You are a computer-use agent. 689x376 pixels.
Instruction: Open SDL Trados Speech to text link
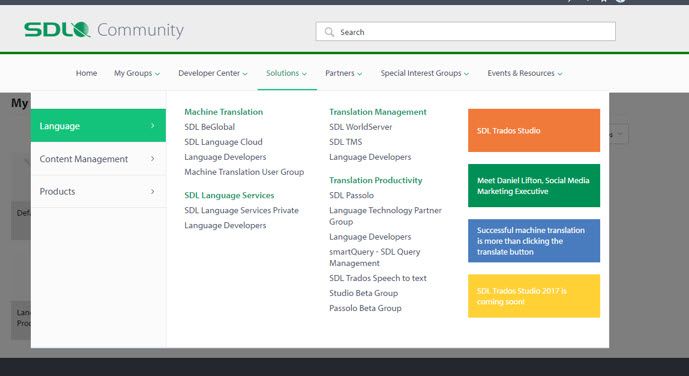[x=378, y=278]
